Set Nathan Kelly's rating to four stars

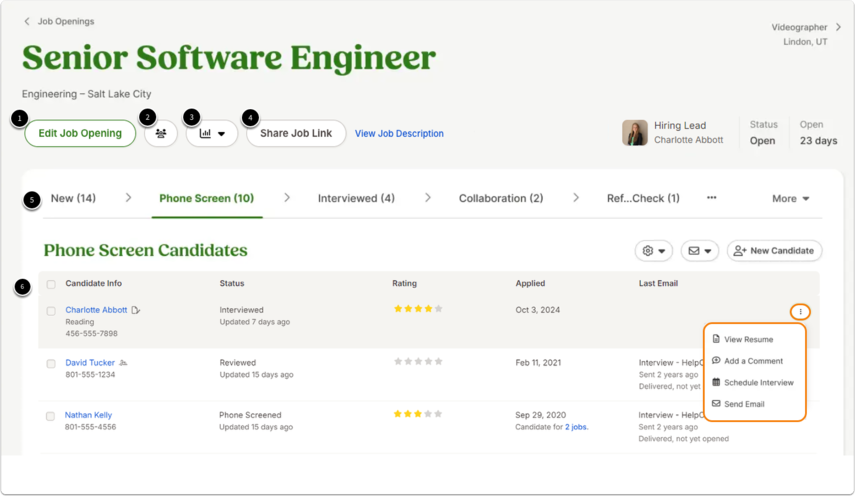pos(428,414)
